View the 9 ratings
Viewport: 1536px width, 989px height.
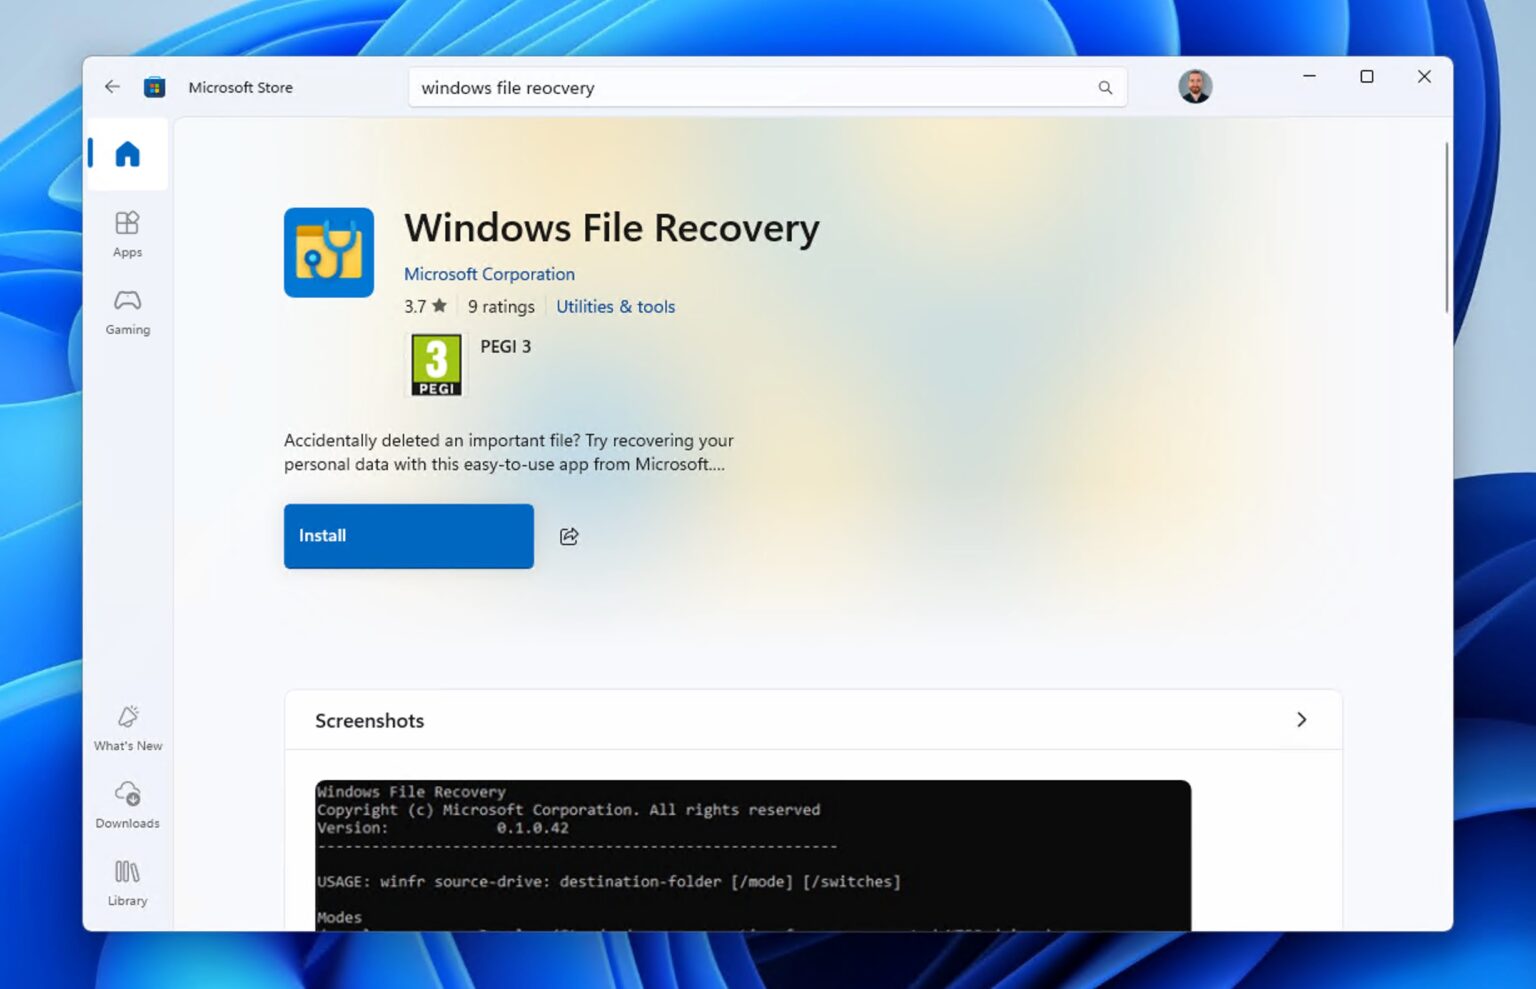[500, 306]
